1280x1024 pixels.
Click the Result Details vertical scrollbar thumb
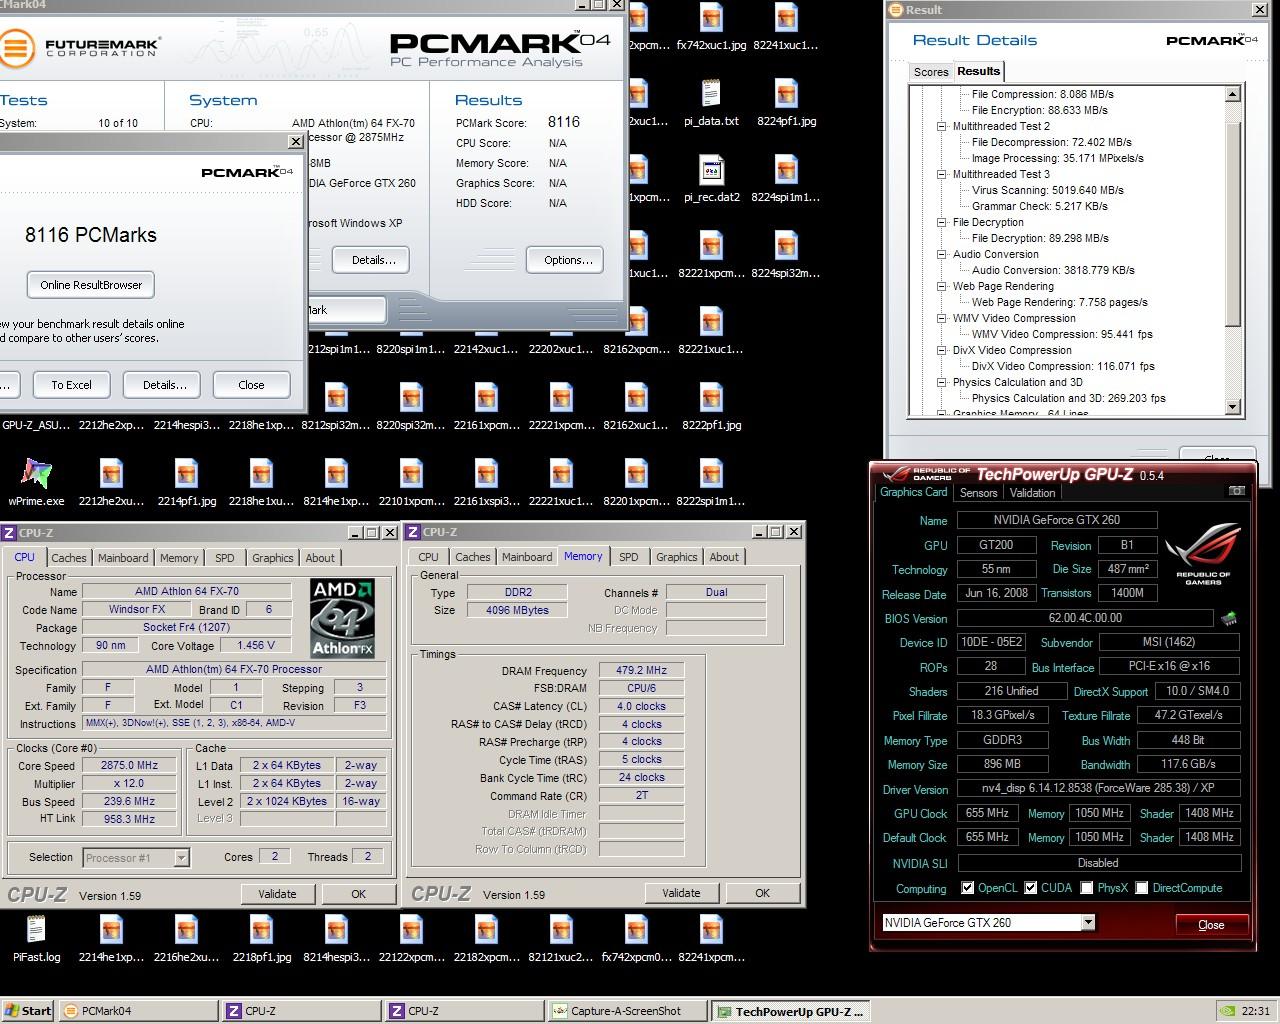(x=1232, y=223)
